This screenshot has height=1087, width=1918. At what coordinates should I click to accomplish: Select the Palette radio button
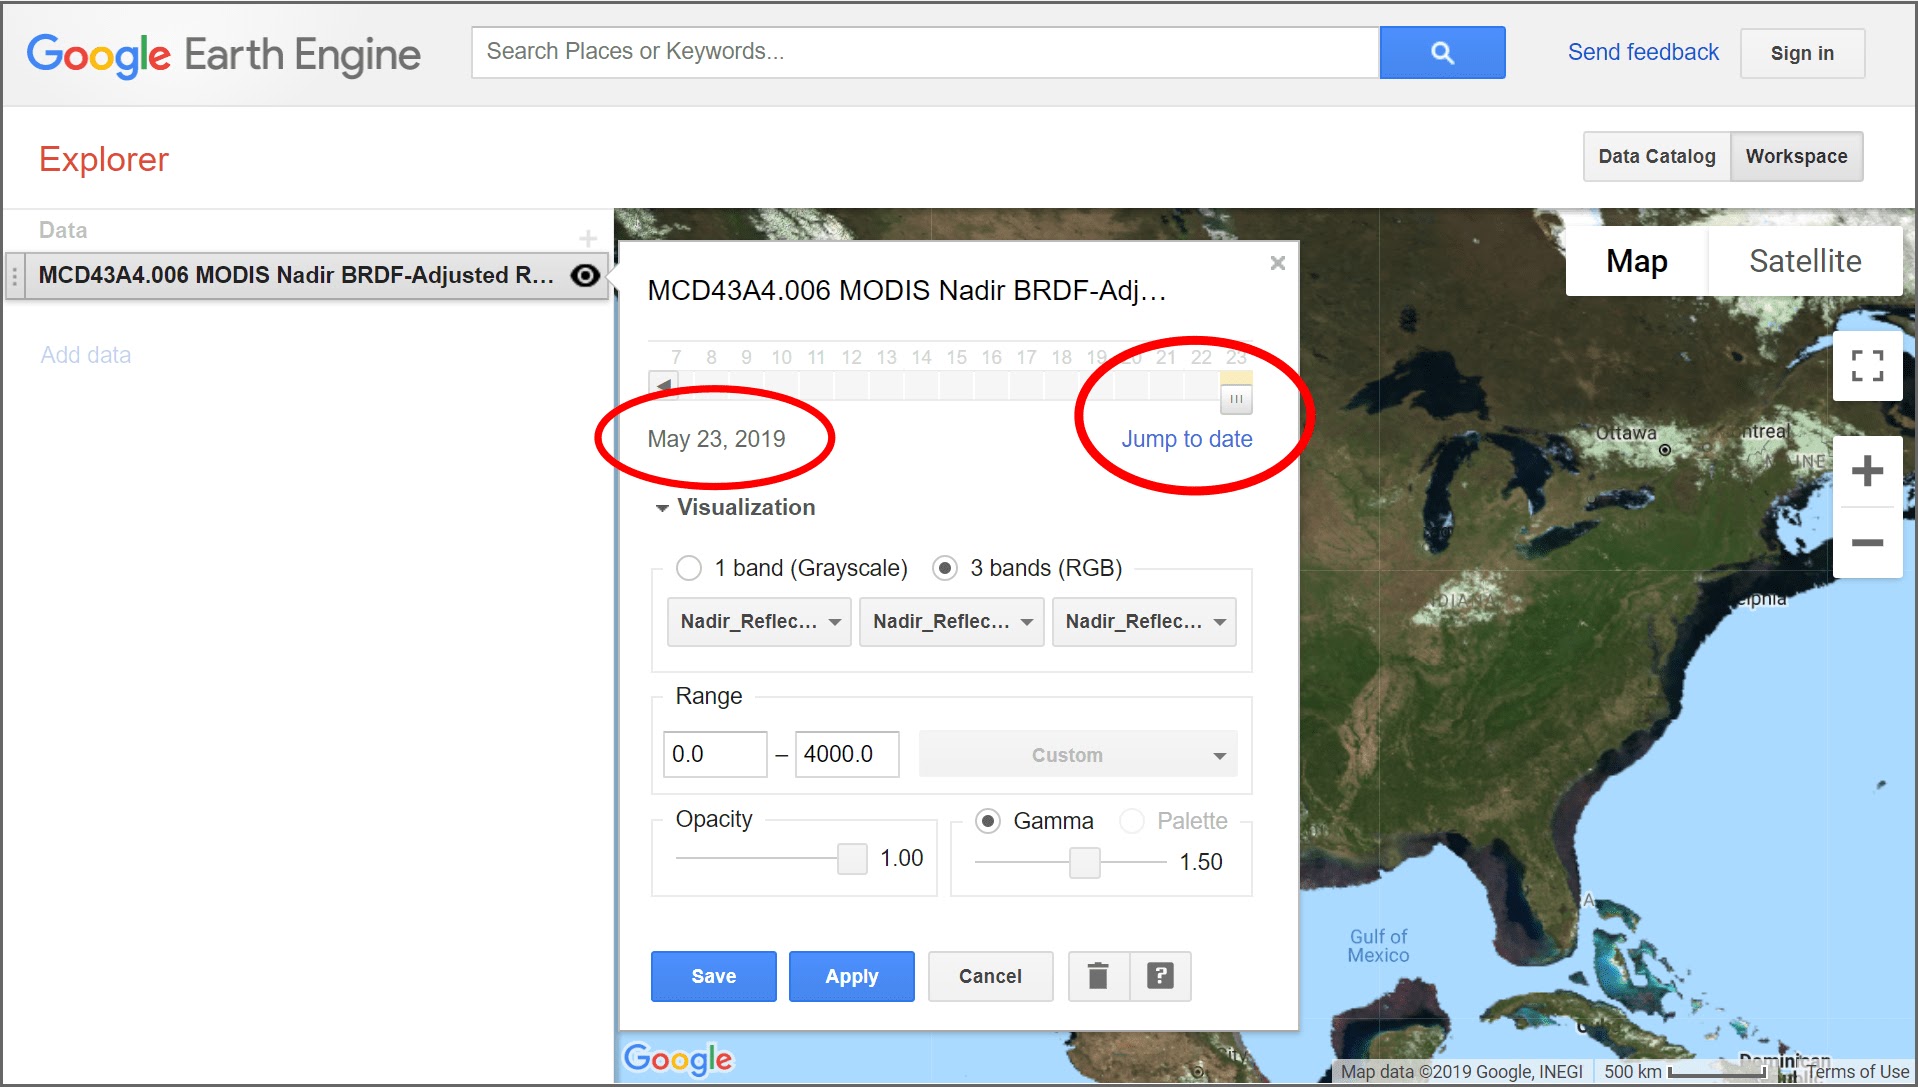pyautogui.click(x=1132, y=821)
